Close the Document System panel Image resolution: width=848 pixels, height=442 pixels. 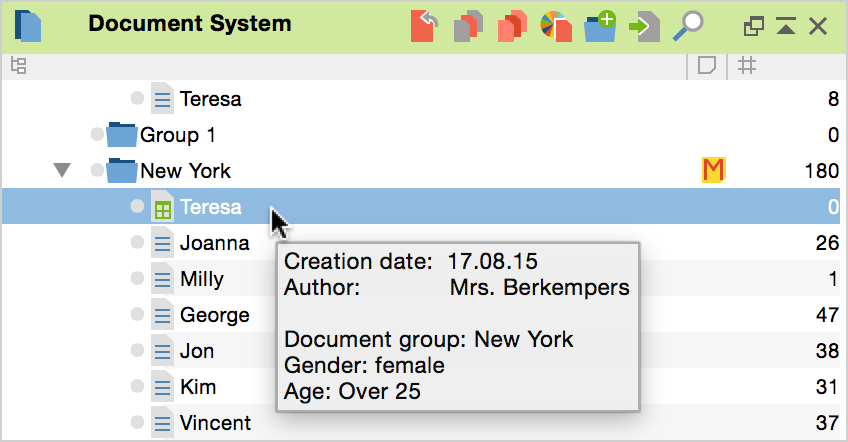818,25
